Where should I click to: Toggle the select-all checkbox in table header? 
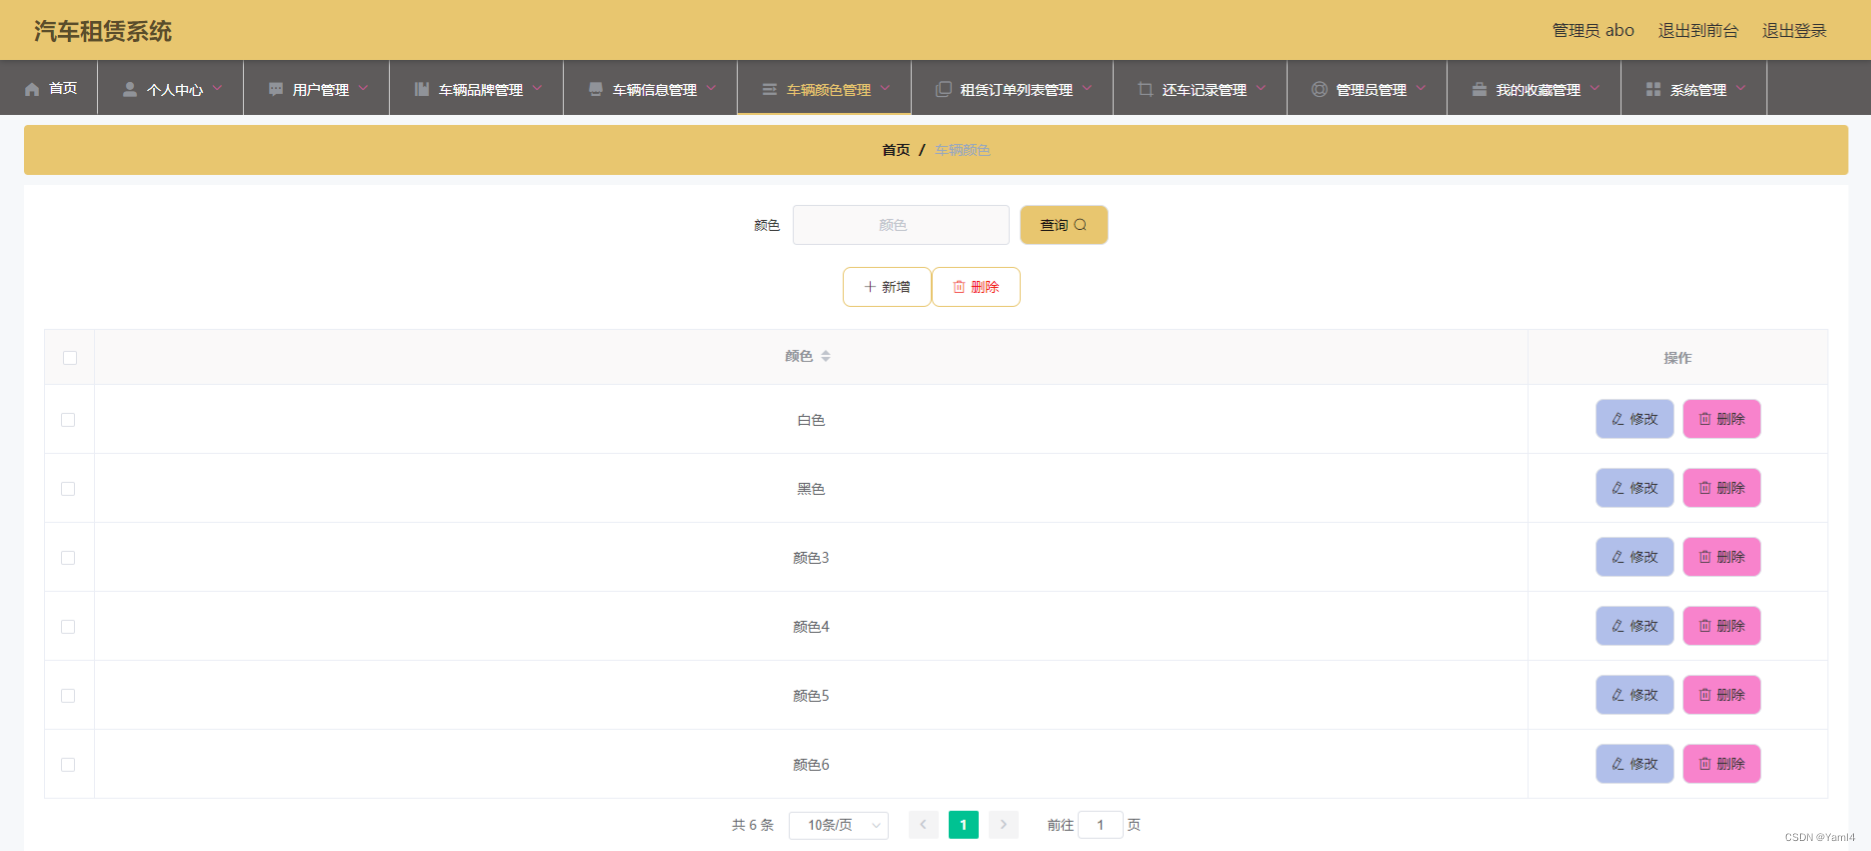click(x=70, y=358)
